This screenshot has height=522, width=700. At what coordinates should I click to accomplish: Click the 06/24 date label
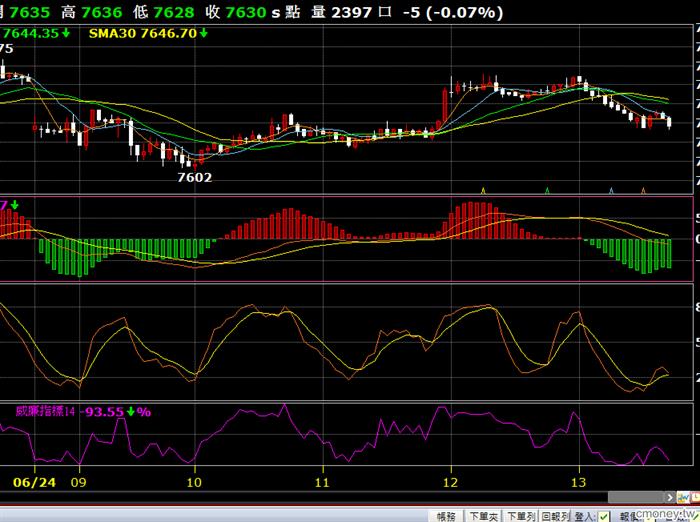click(34, 482)
